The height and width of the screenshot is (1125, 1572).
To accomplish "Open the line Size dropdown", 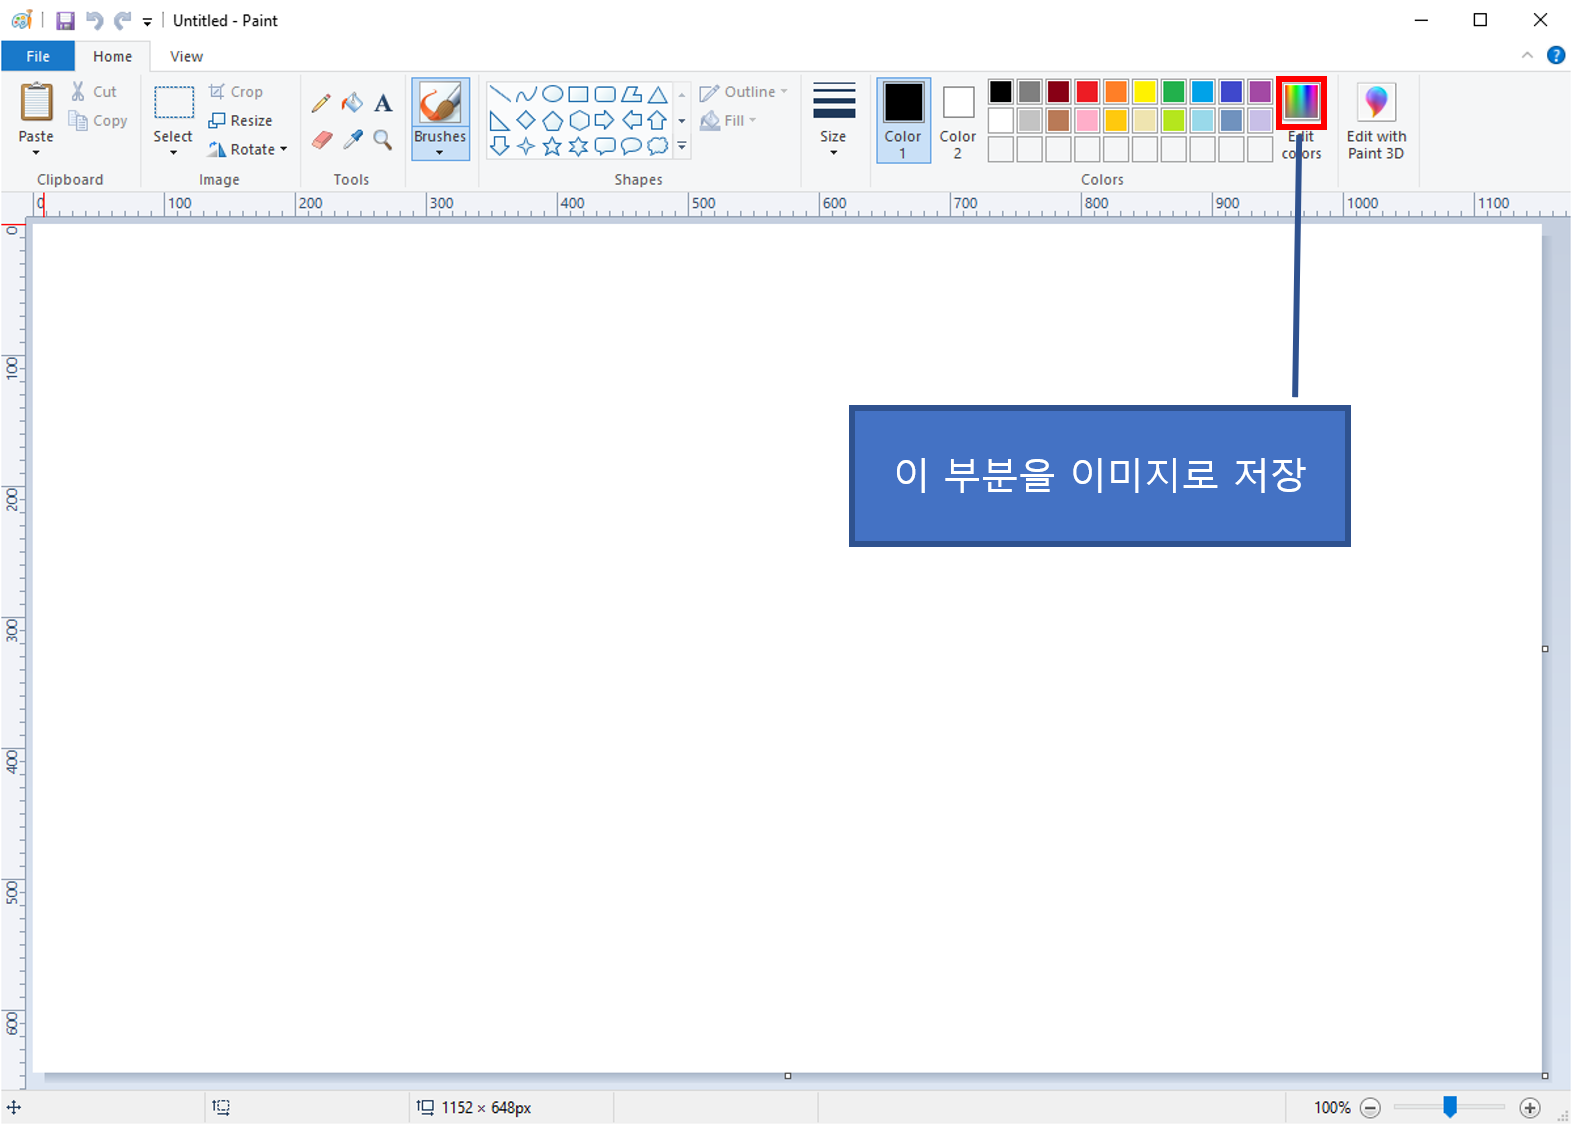I will (833, 120).
